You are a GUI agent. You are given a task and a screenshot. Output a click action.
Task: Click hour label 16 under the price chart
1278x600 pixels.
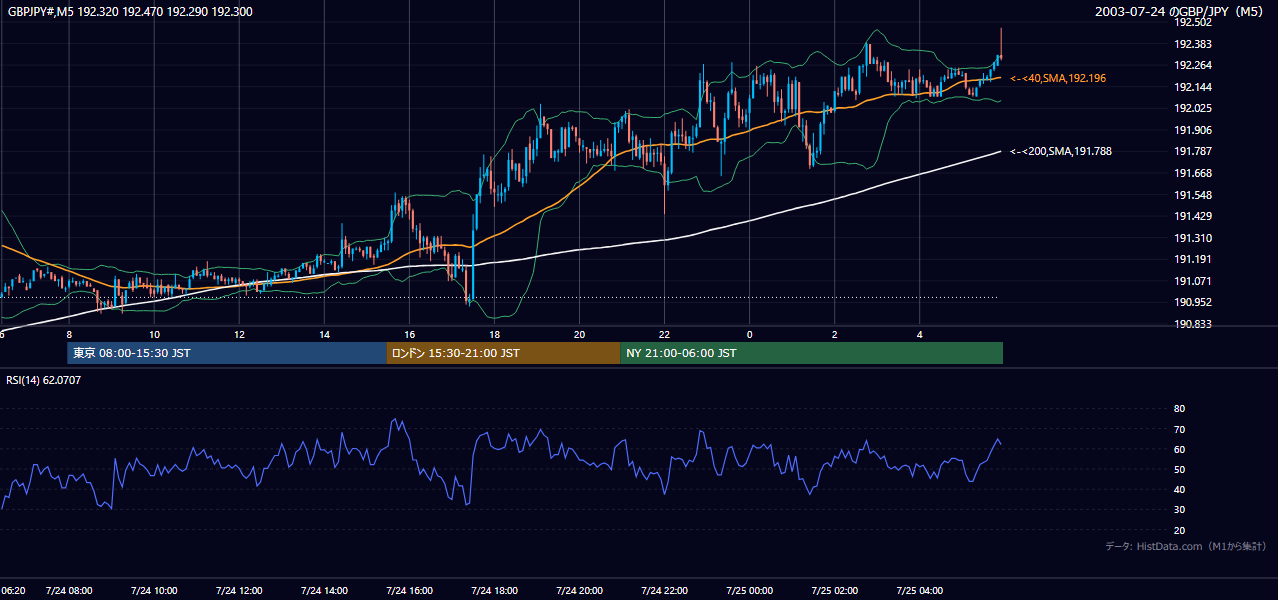click(409, 334)
